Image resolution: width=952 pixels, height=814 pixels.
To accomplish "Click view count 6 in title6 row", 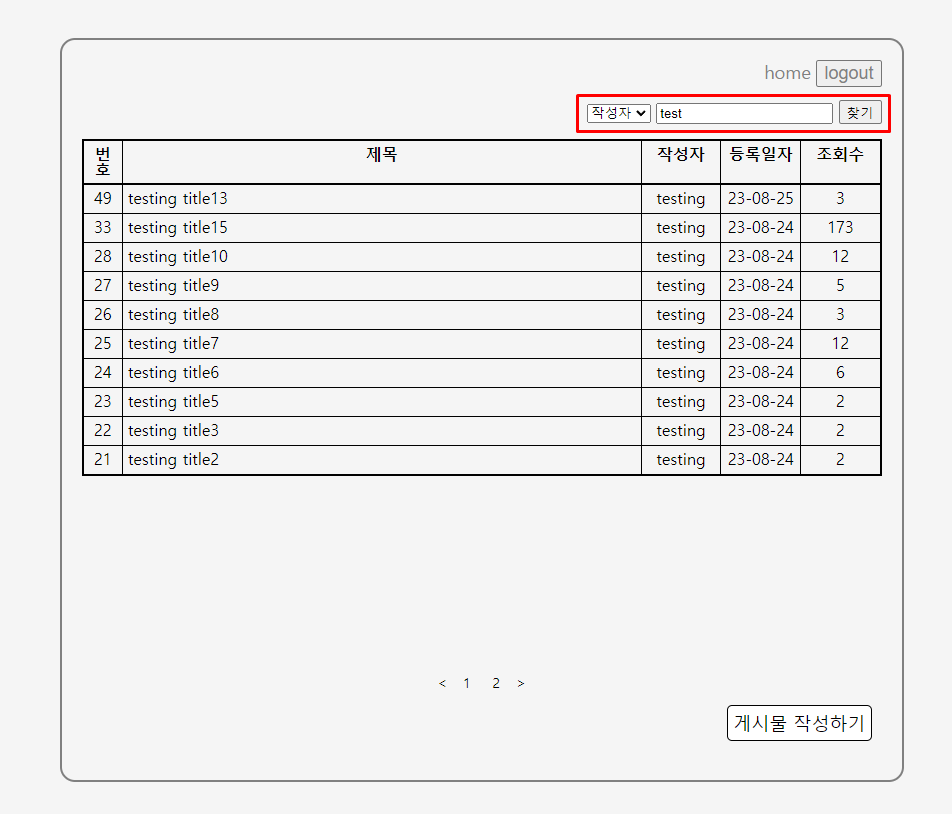I will coord(840,373).
